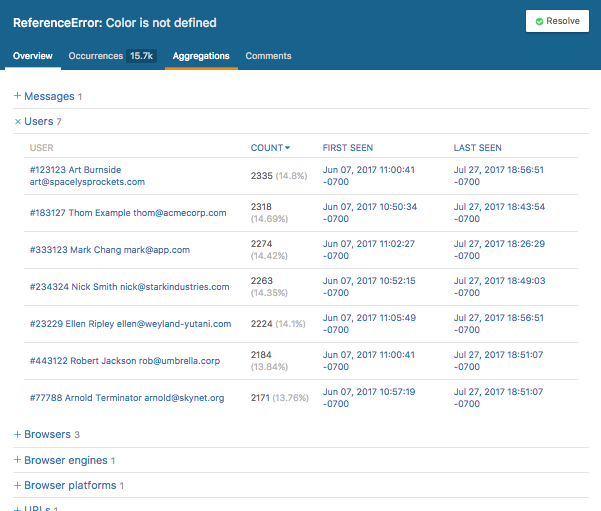Sort by the LAST SEEN column header

point(478,148)
